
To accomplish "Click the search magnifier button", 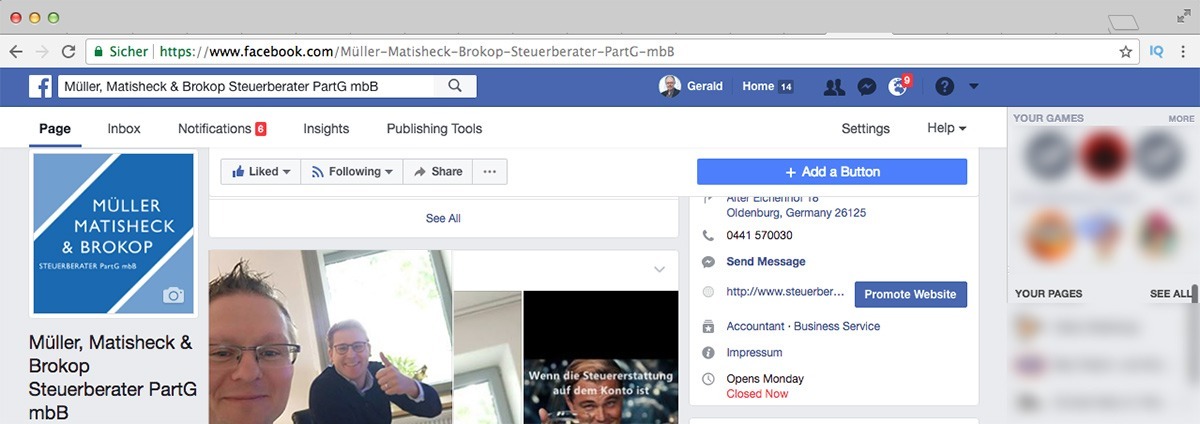I will [455, 86].
